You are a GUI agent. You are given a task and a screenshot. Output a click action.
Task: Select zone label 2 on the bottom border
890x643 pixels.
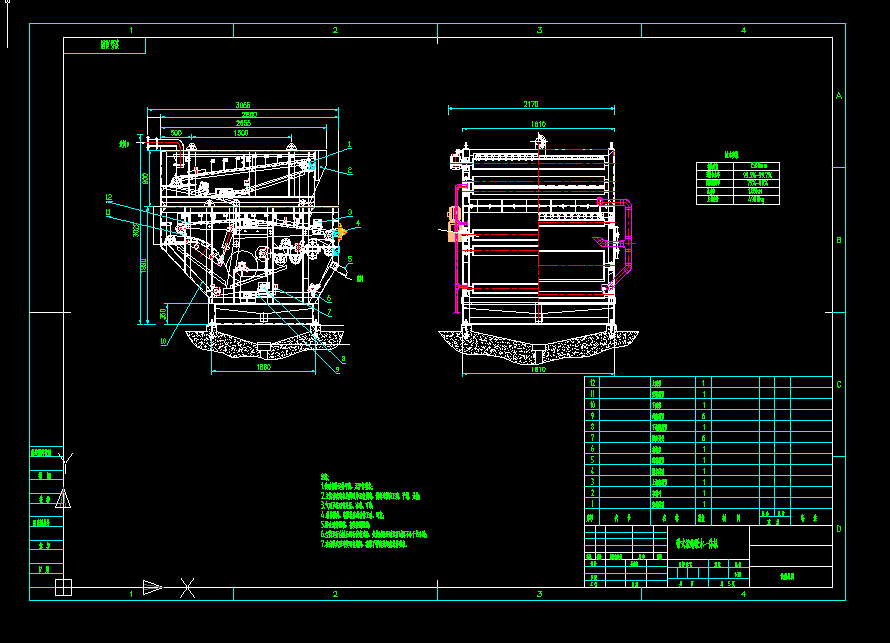[335, 594]
